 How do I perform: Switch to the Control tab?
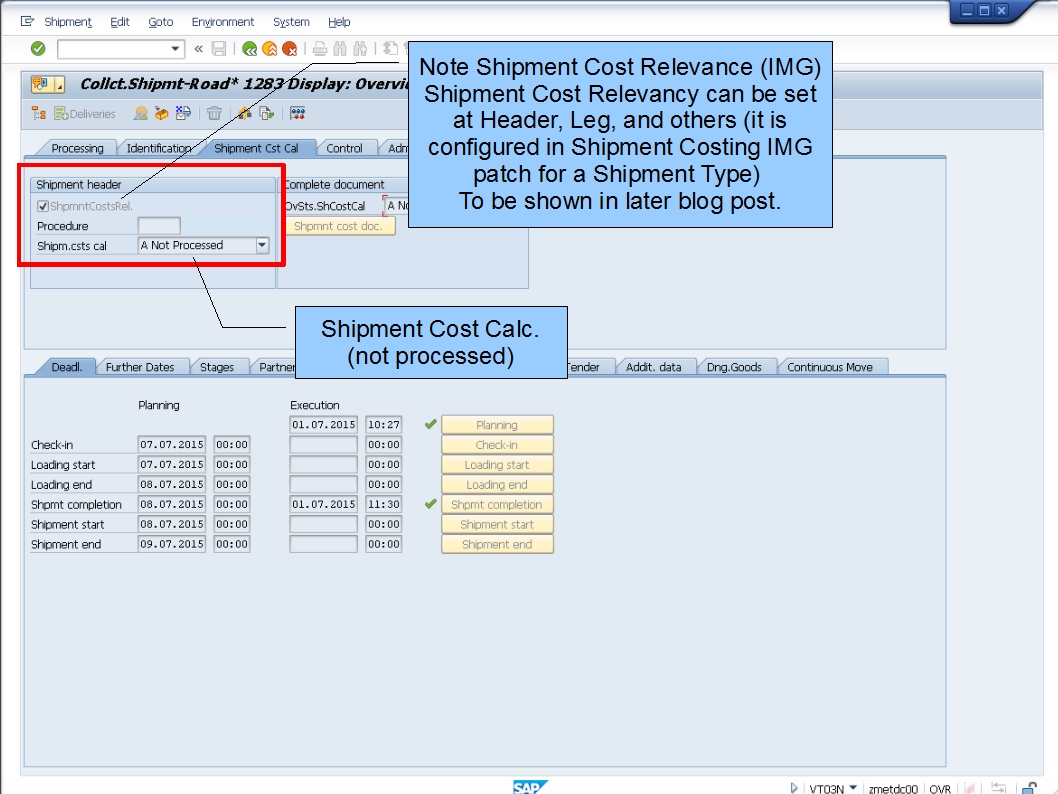pos(344,148)
